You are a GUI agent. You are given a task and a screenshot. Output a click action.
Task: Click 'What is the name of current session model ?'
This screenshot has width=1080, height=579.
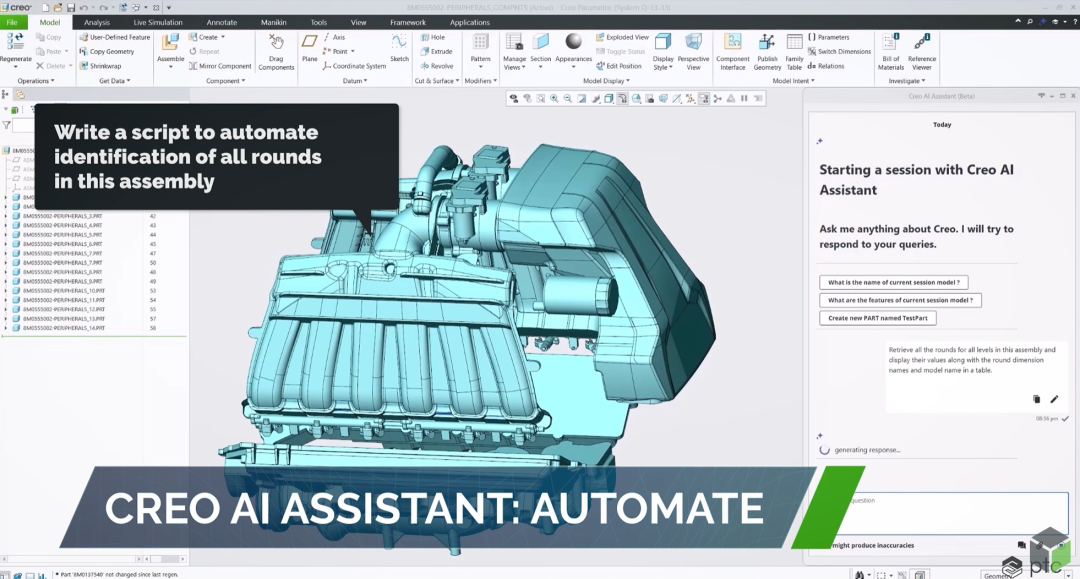pos(893,282)
